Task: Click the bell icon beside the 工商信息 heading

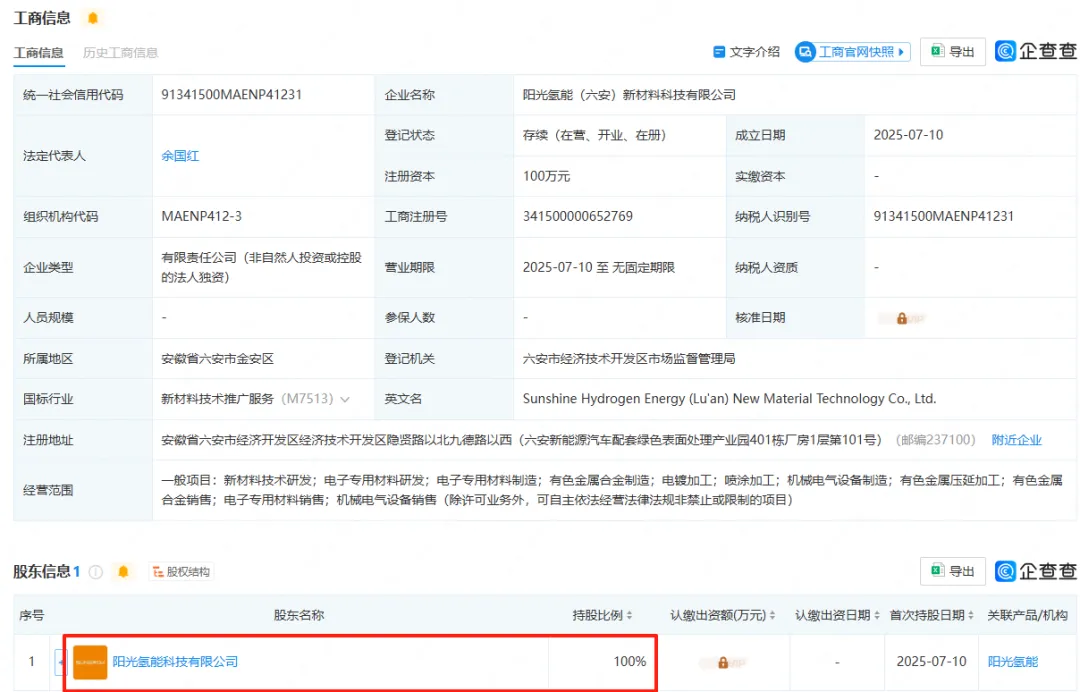Action: click(x=93, y=18)
